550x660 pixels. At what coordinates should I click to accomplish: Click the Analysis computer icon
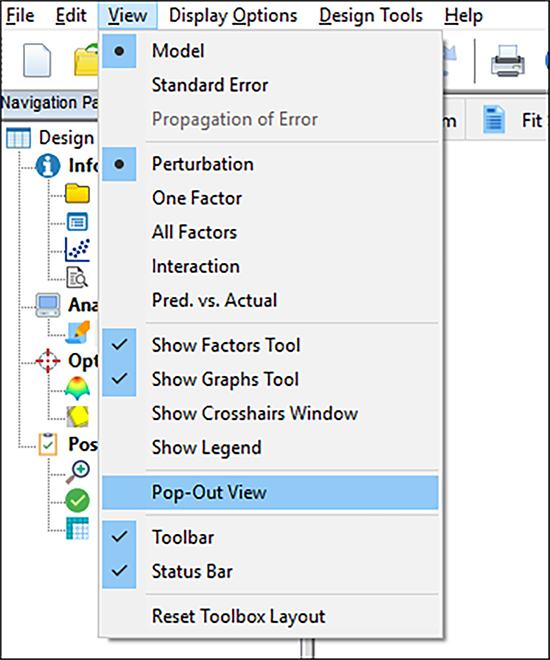(48, 305)
